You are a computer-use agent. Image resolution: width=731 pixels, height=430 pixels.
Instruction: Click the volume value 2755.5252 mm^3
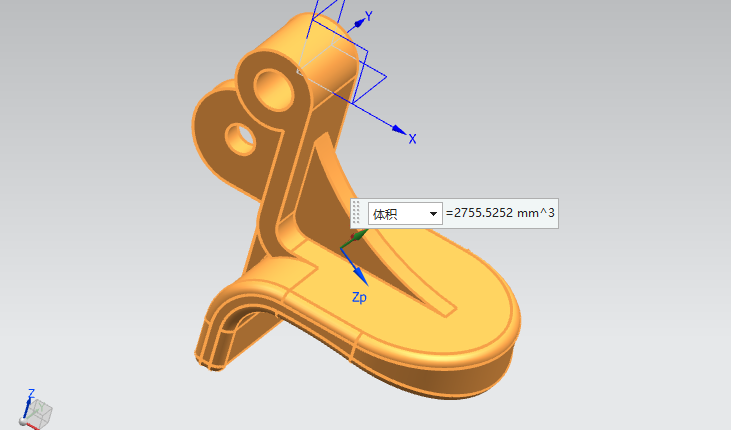[x=500, y=214]
